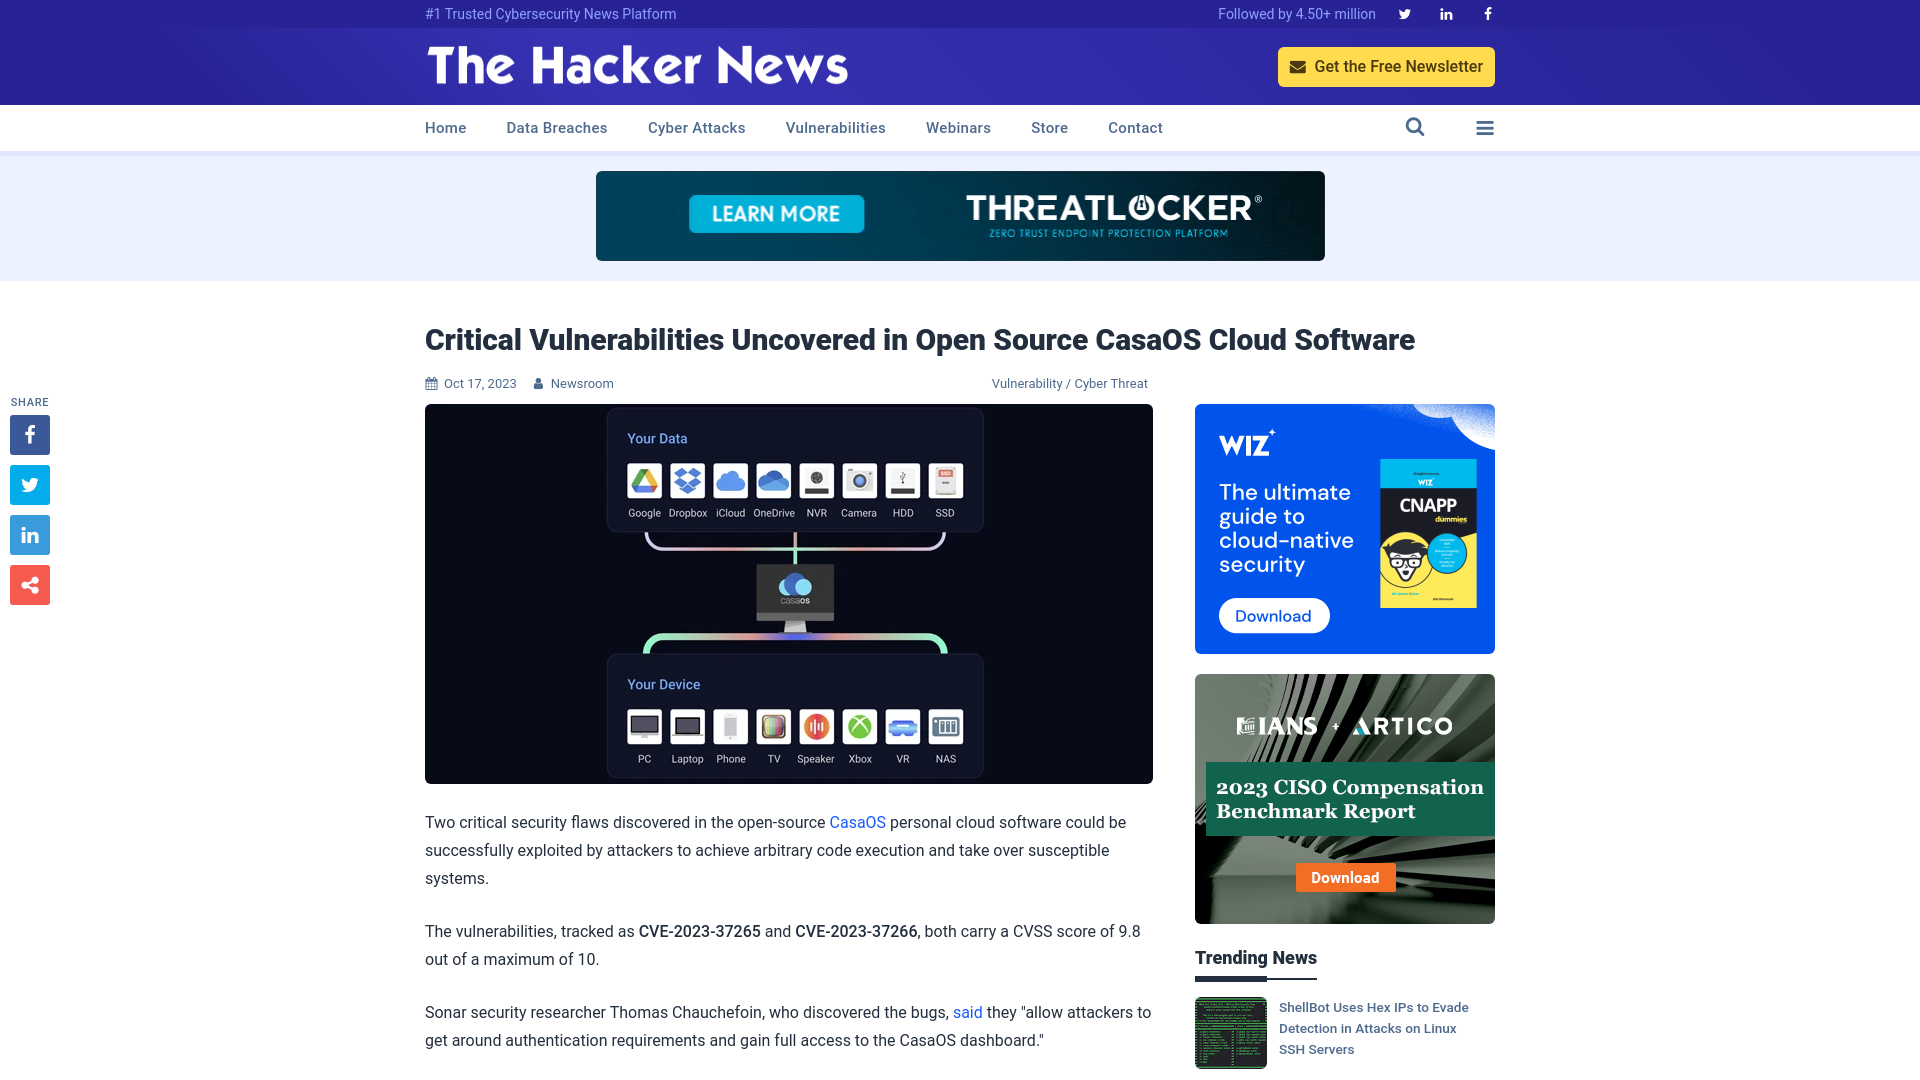The width and height of the screenshot is (1920, 1080).
Task: Click the LinkedIn share icon
Action: click(x=29, y=534)
